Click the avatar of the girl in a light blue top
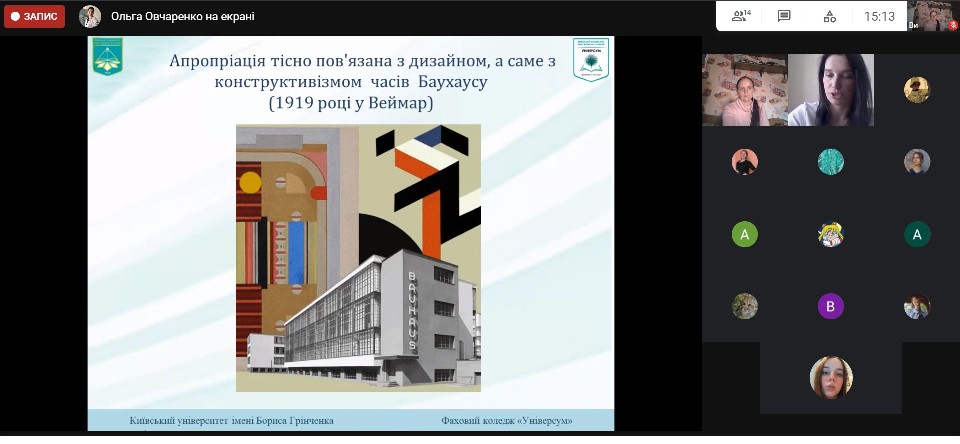 [917, 306]
